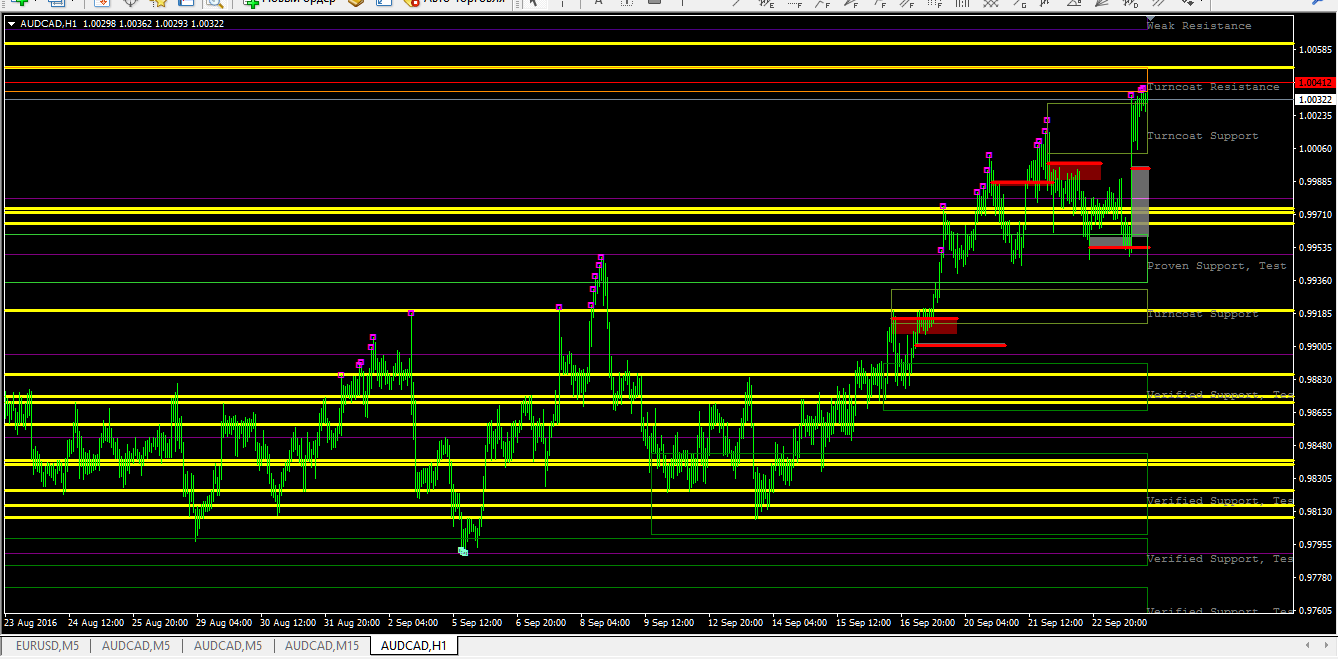
Task: Click the 8 Sep 04:00 time label
Action: point(605,622)
